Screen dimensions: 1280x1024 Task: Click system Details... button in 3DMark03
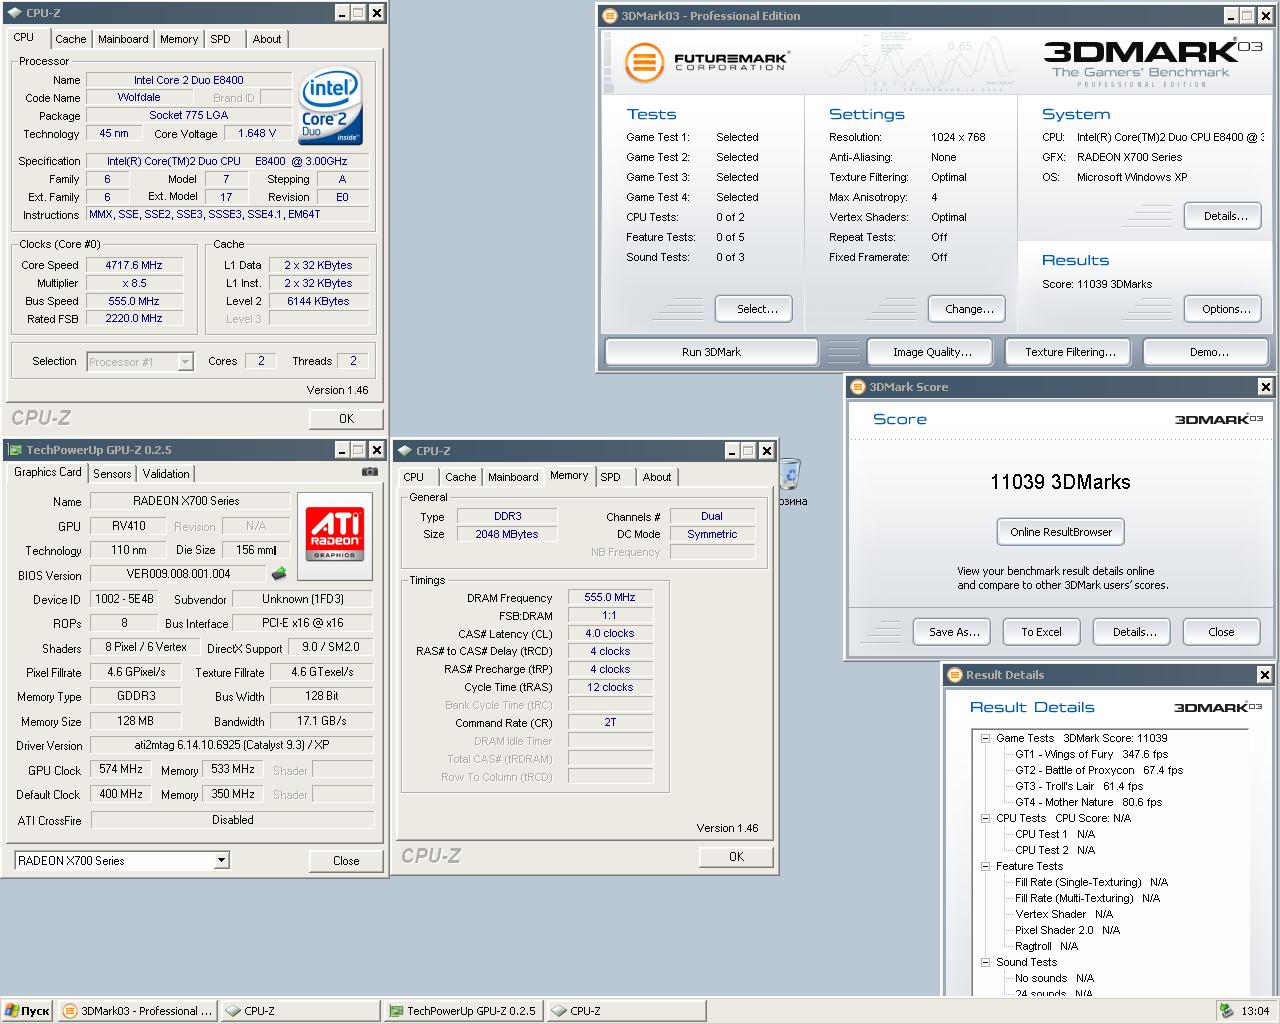coord(1225,216)
